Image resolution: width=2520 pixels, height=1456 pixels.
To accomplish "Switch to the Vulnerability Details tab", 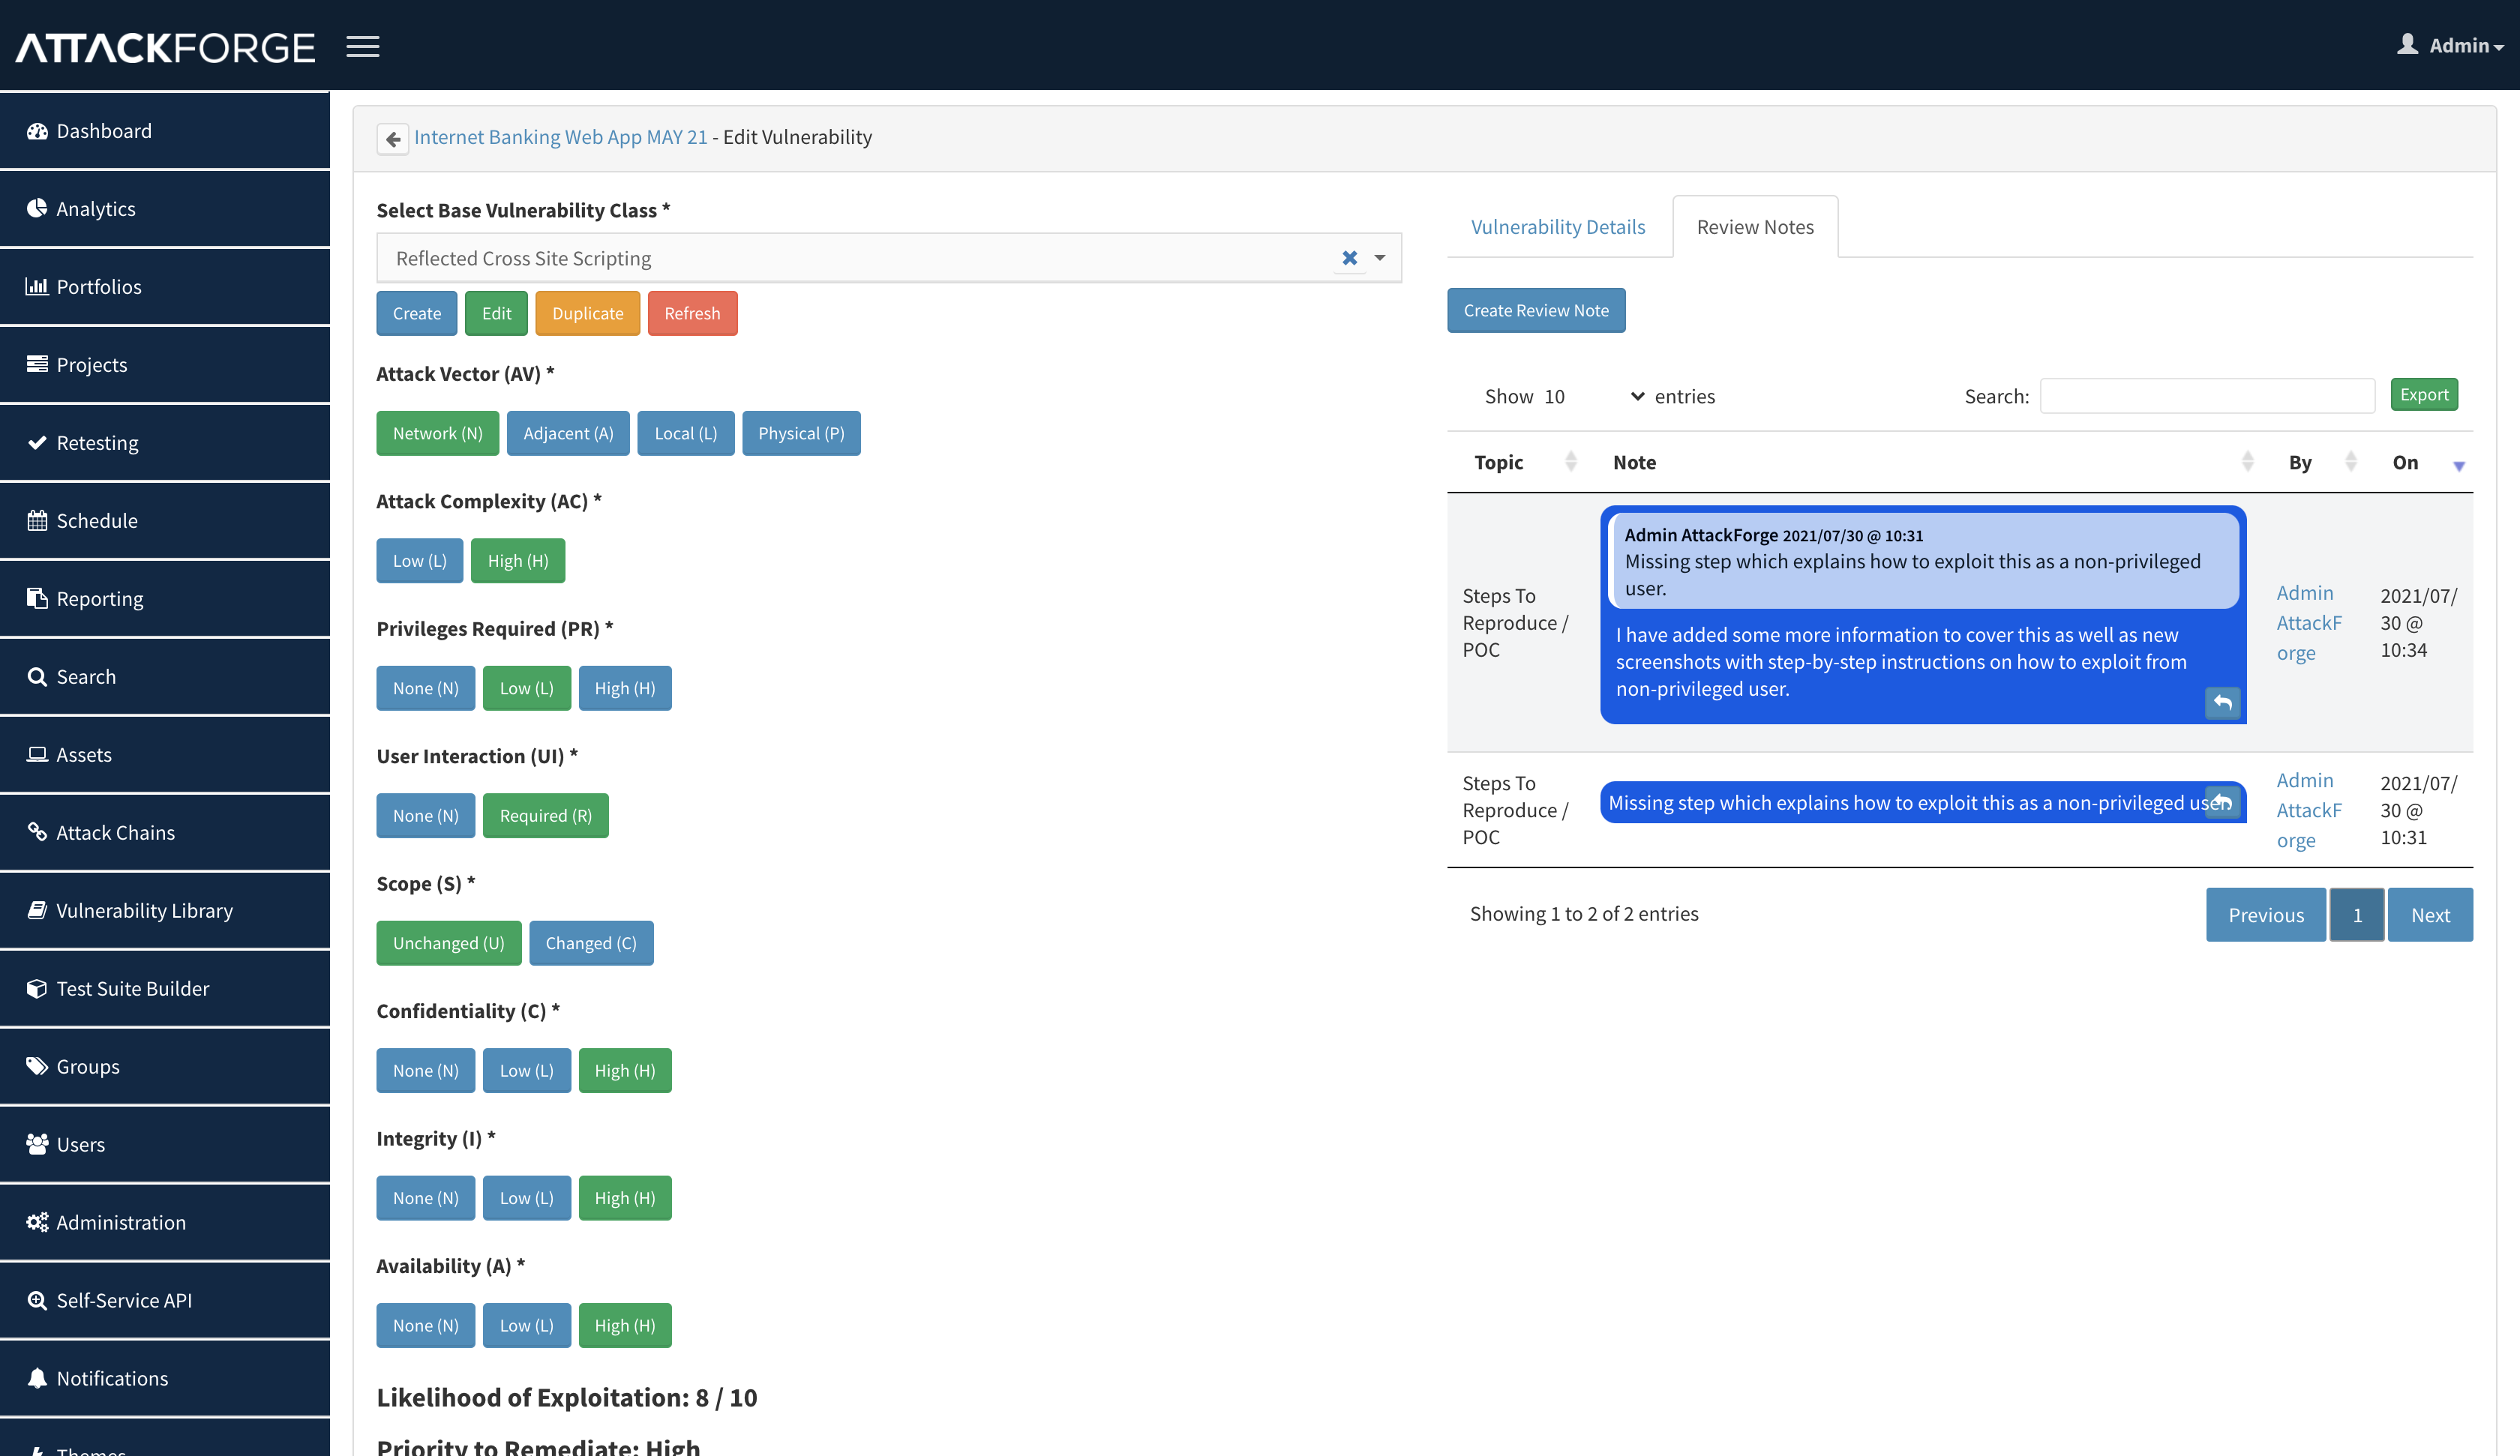I will 1557,227.
